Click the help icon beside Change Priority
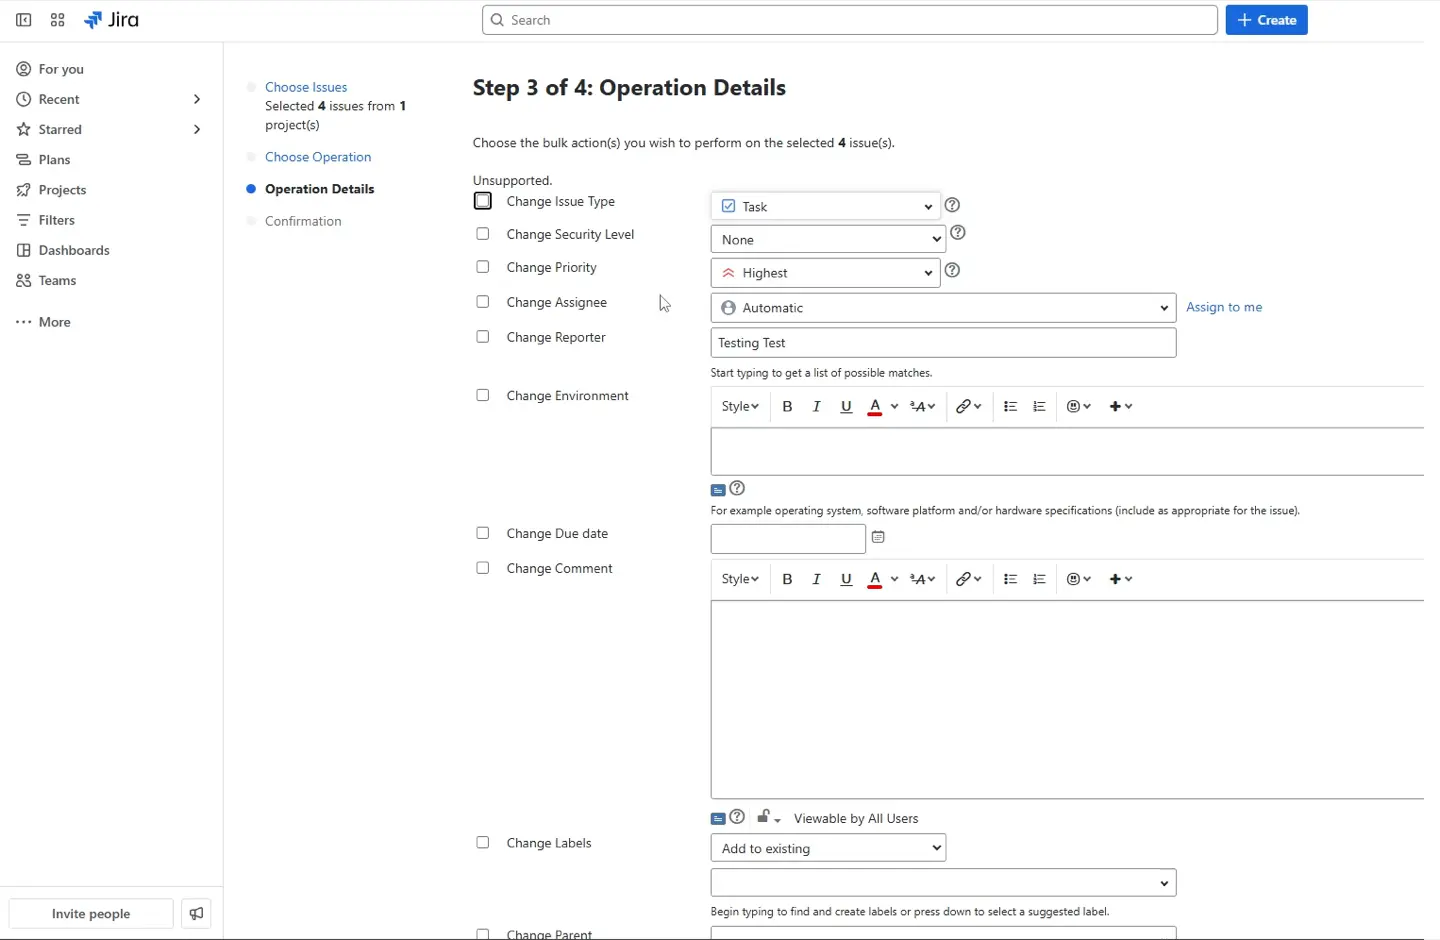This screenshot has height=940, width=1440. click(x=952, y=270)
